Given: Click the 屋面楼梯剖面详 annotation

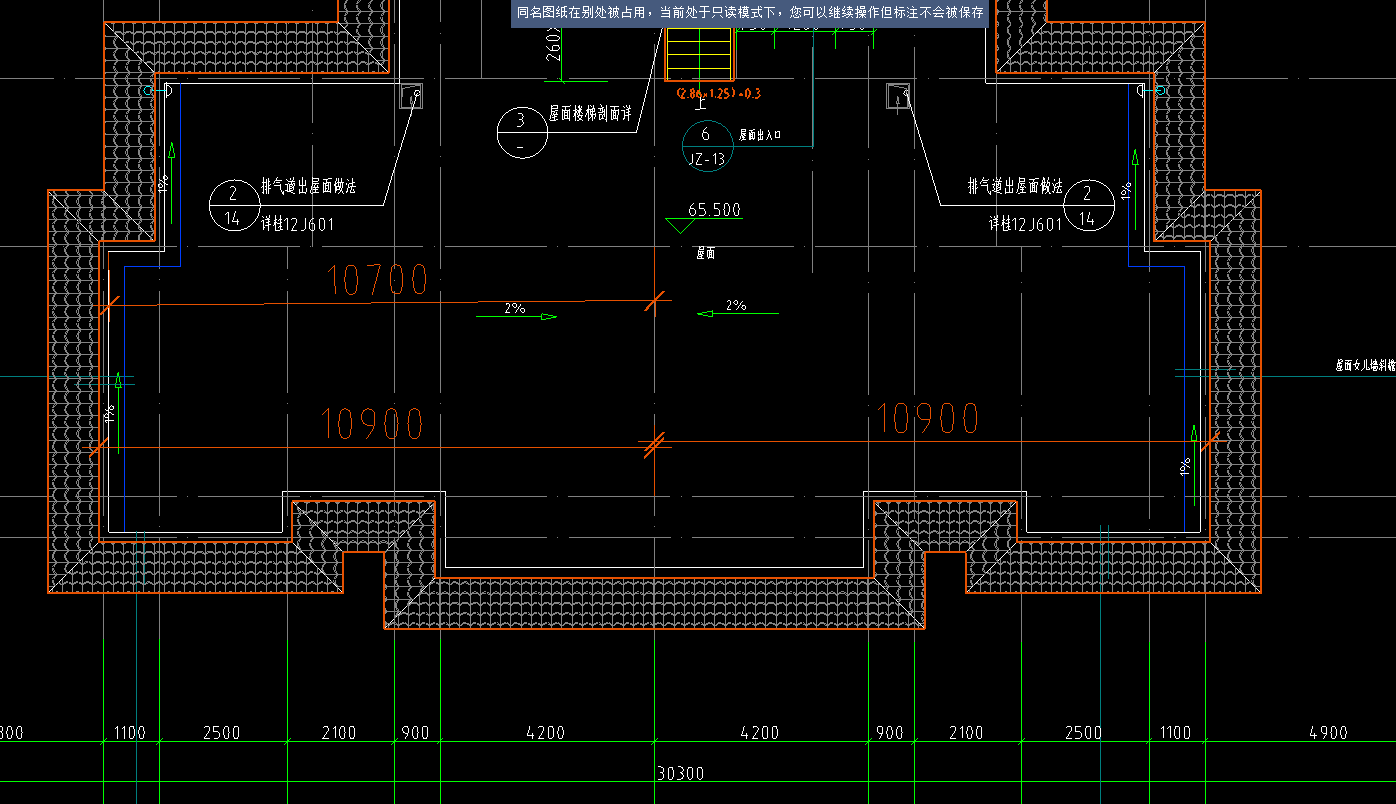Looking at the screenshot, I should (591, 115).
